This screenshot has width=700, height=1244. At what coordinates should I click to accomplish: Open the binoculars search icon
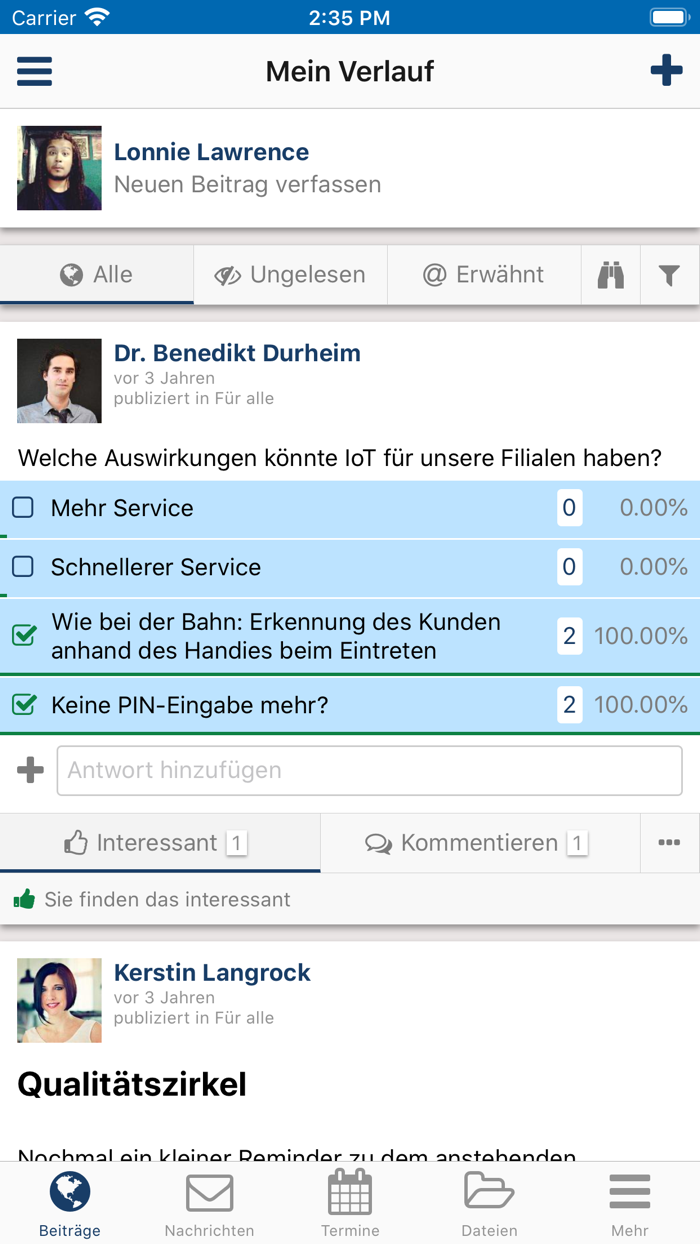[611, 275]
